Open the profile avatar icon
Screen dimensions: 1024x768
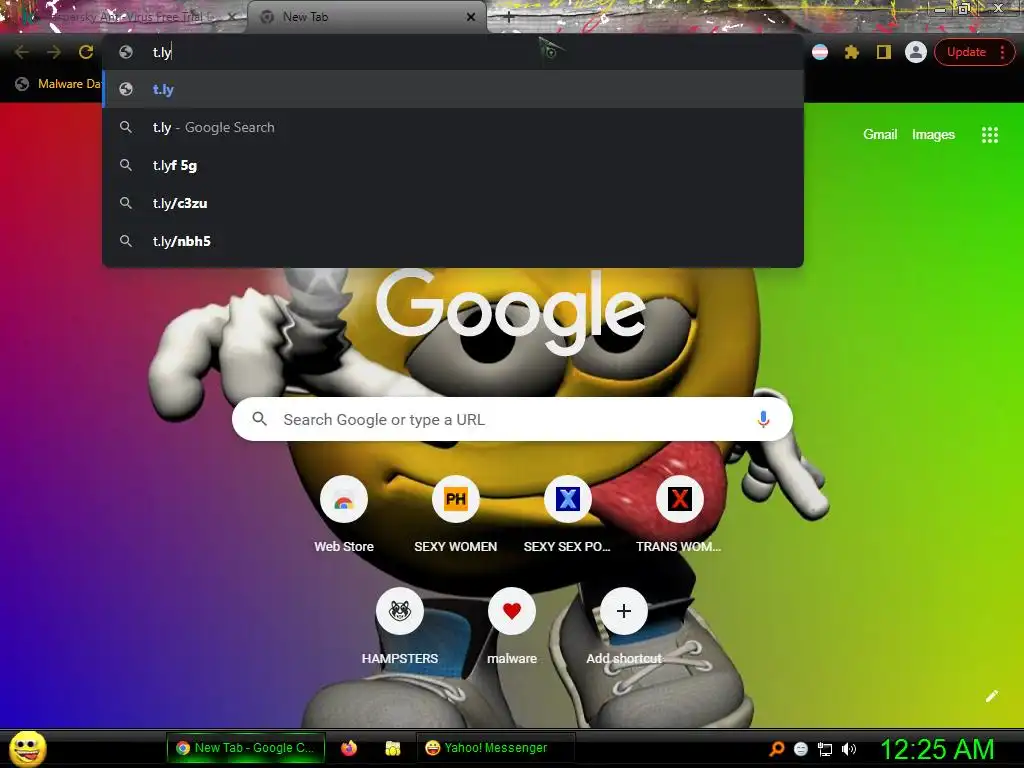916,52
